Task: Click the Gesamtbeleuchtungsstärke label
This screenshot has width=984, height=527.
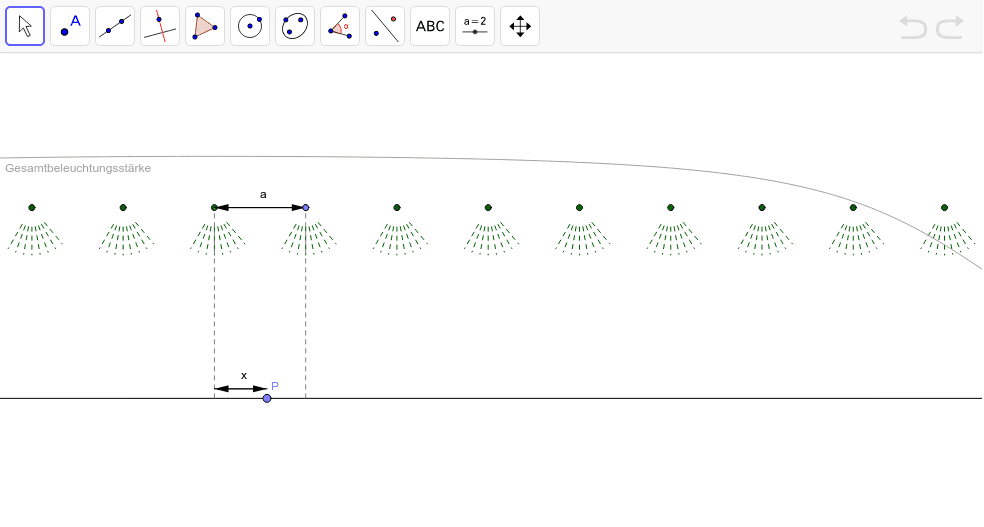Action: tap(78, 168)
